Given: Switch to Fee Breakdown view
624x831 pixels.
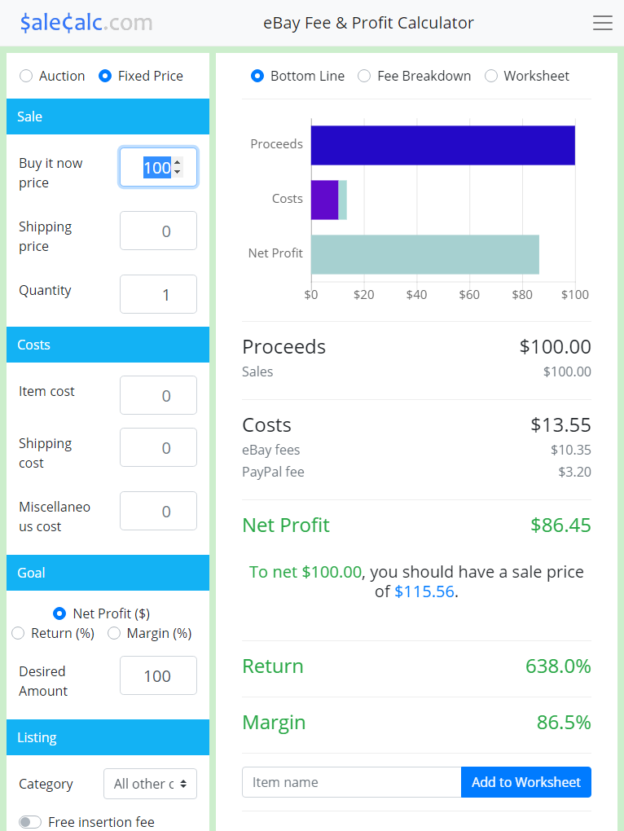Looking at the screenshot, I should click(364, 75).
